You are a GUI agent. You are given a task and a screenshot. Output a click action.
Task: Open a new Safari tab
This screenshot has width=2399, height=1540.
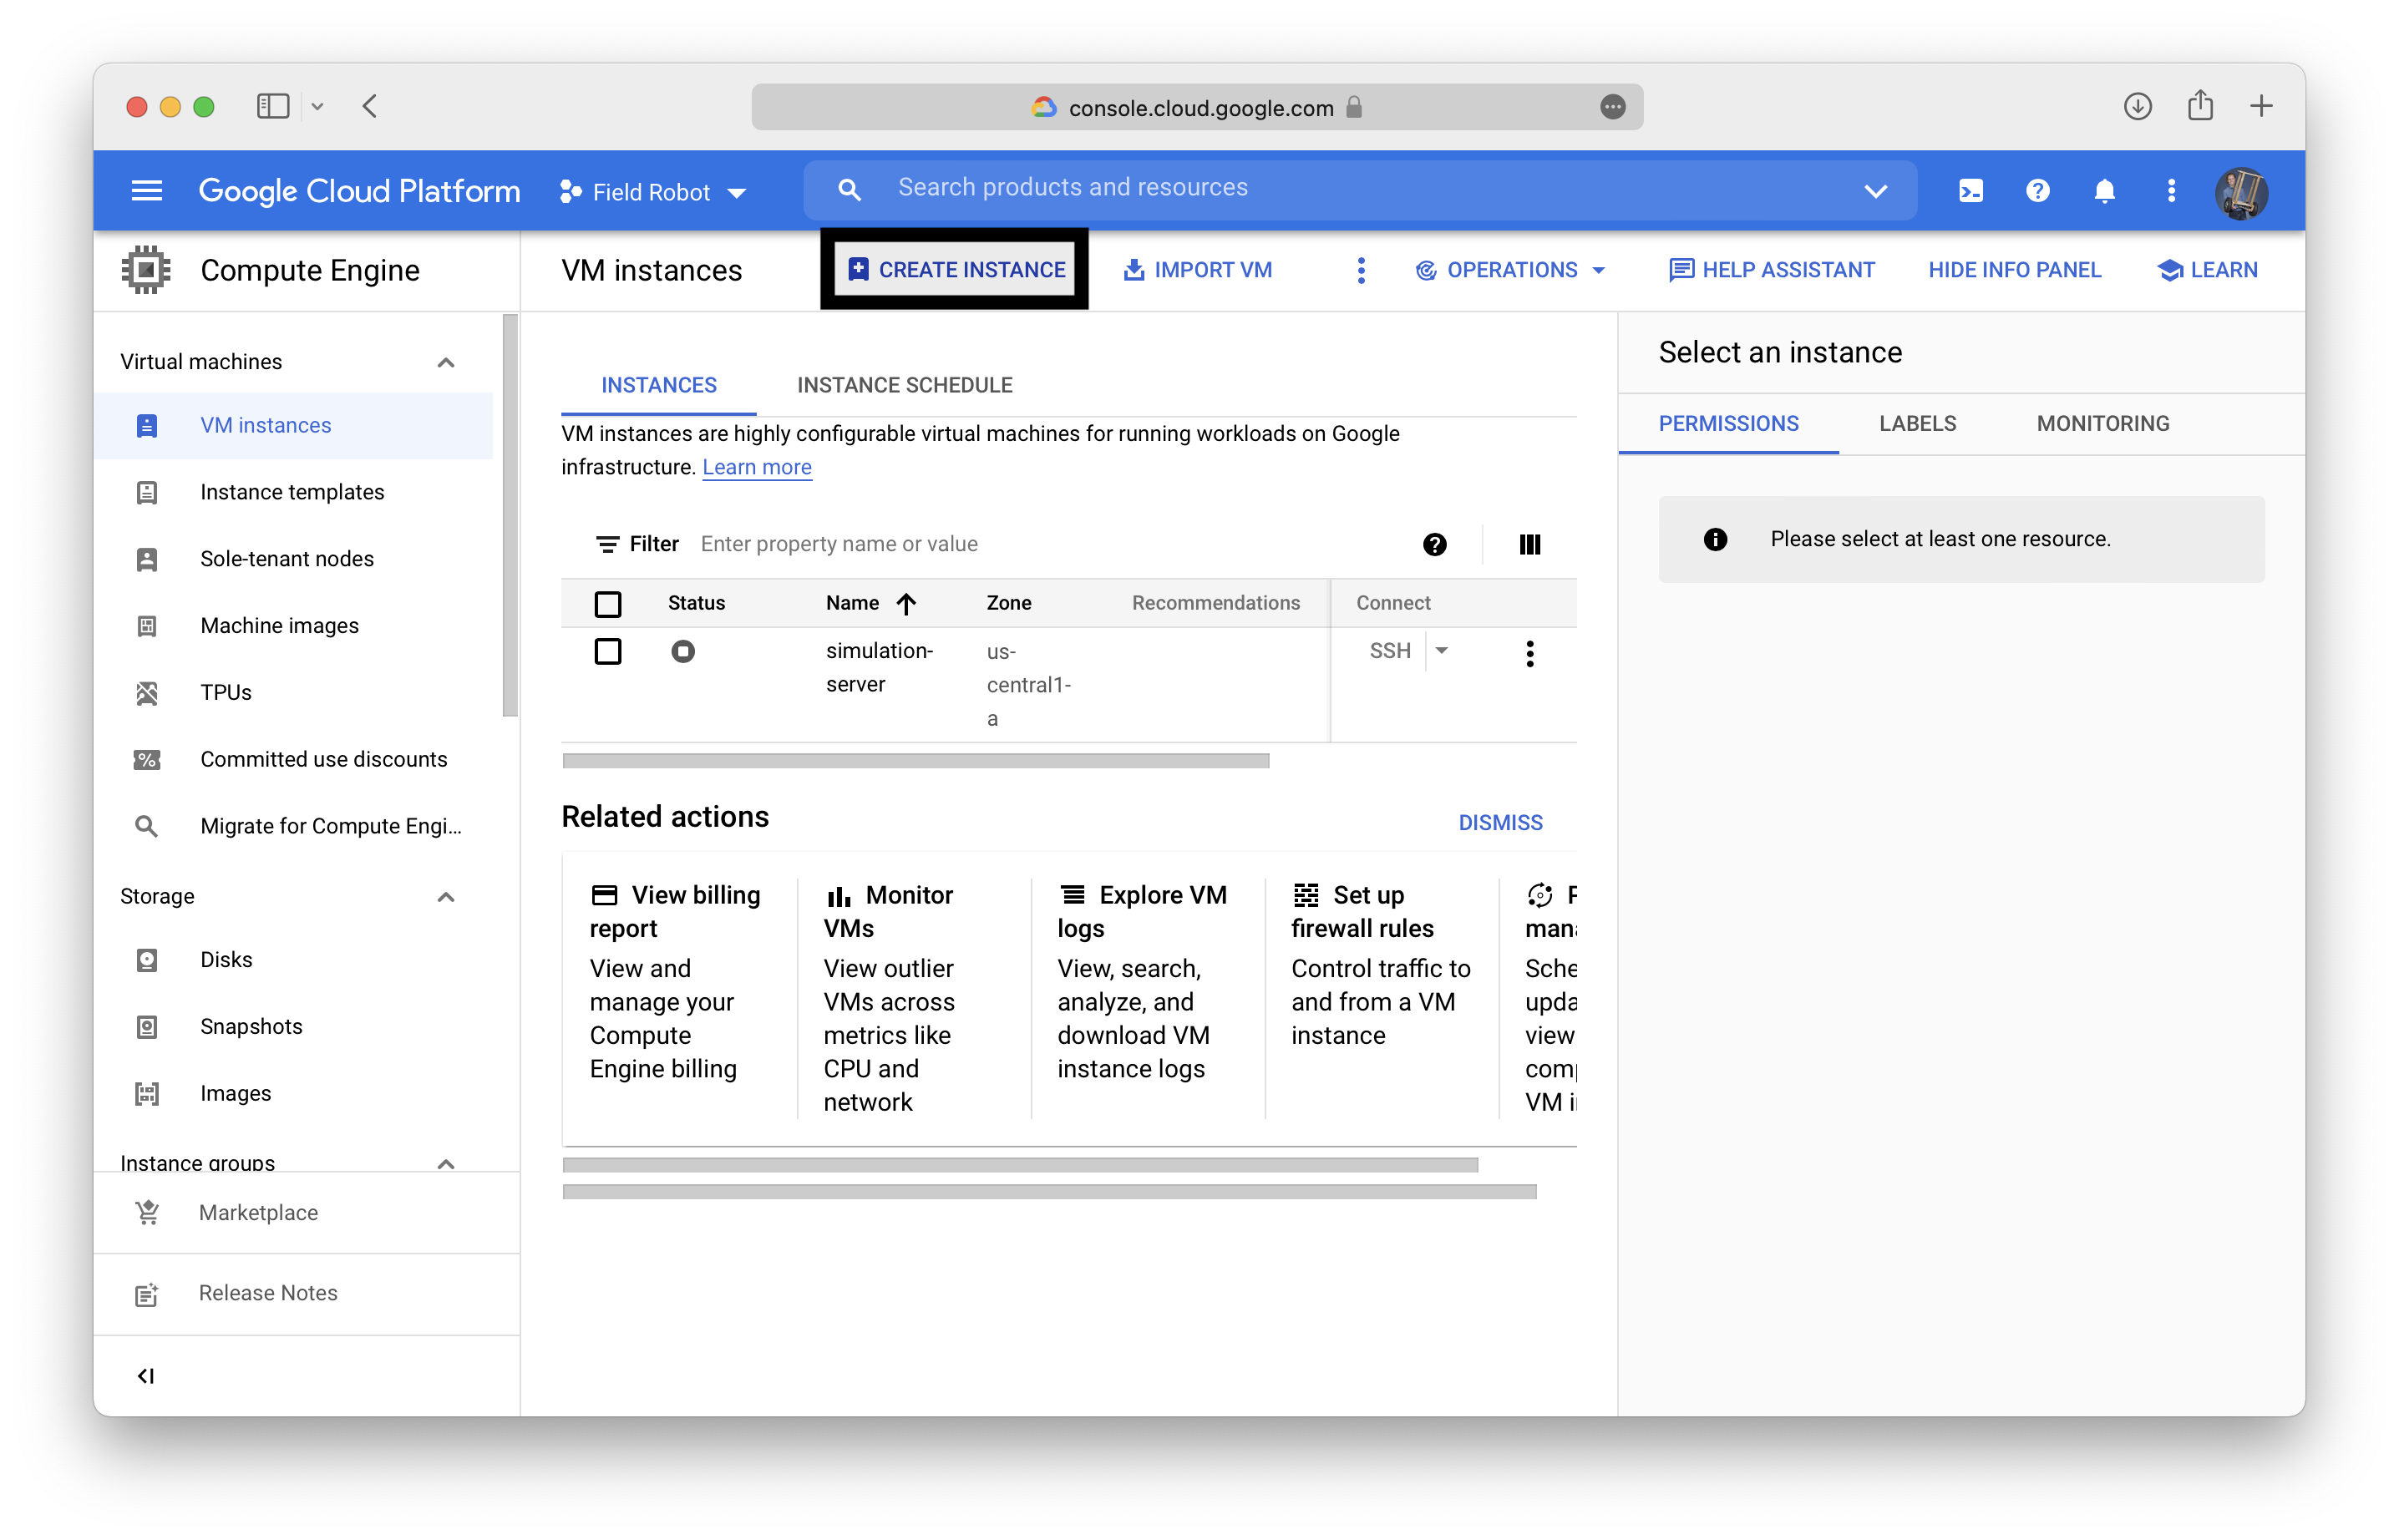tap(2261, 106)
